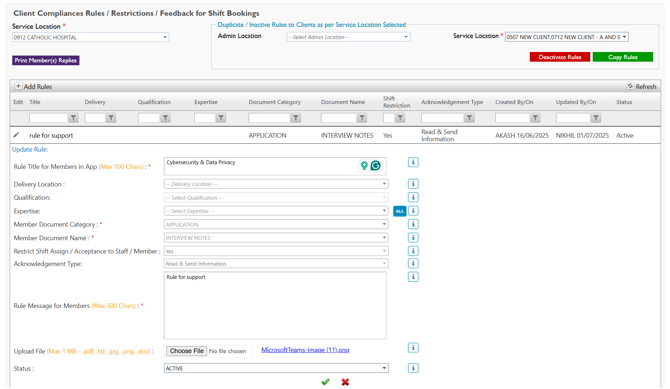Click info icon beside Acknowledgement Type dropdown
Screen dimensions: 670x389
tap(413, 263)
